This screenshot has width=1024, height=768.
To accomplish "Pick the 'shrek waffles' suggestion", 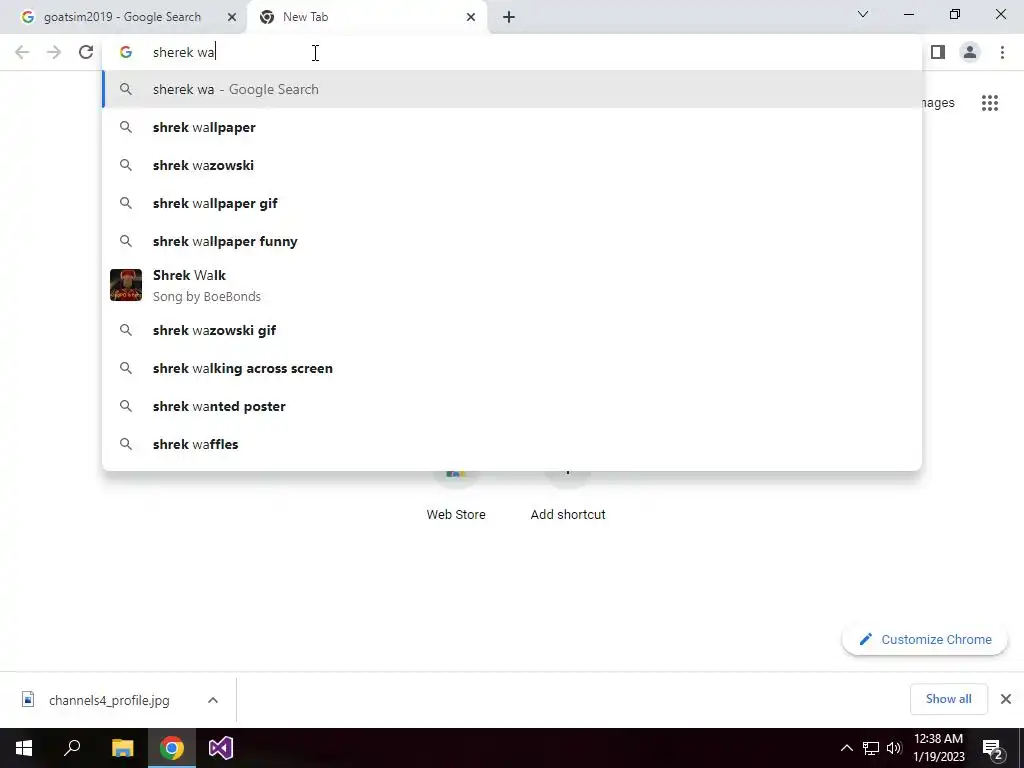I will (512, 444).
